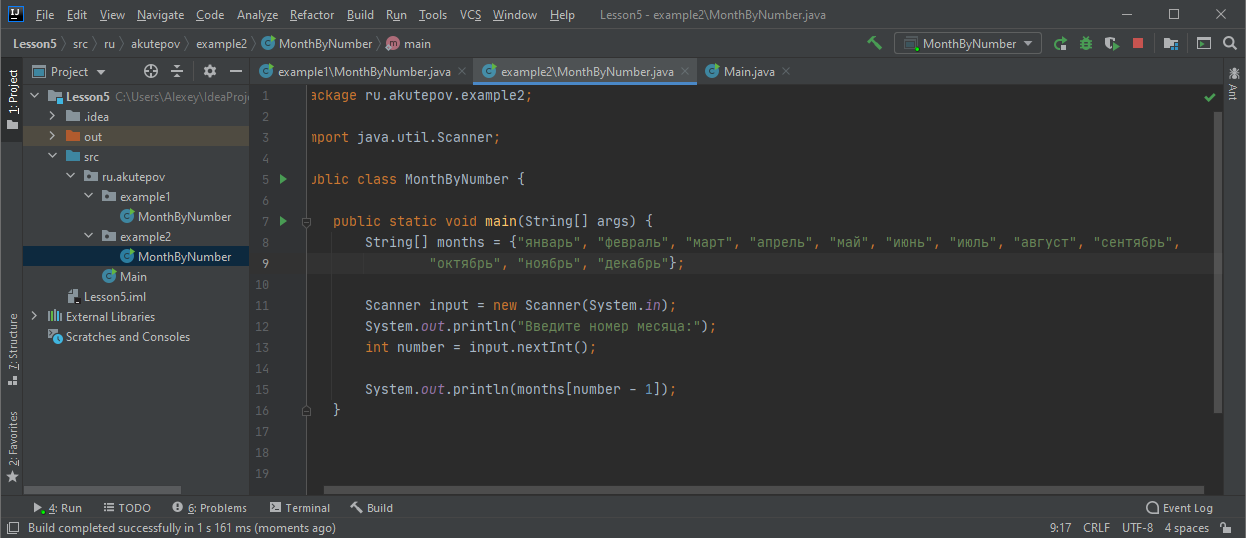The image size is (1246, 538).
Task: Open Project panel gear settings
Action: coord(210,71)
